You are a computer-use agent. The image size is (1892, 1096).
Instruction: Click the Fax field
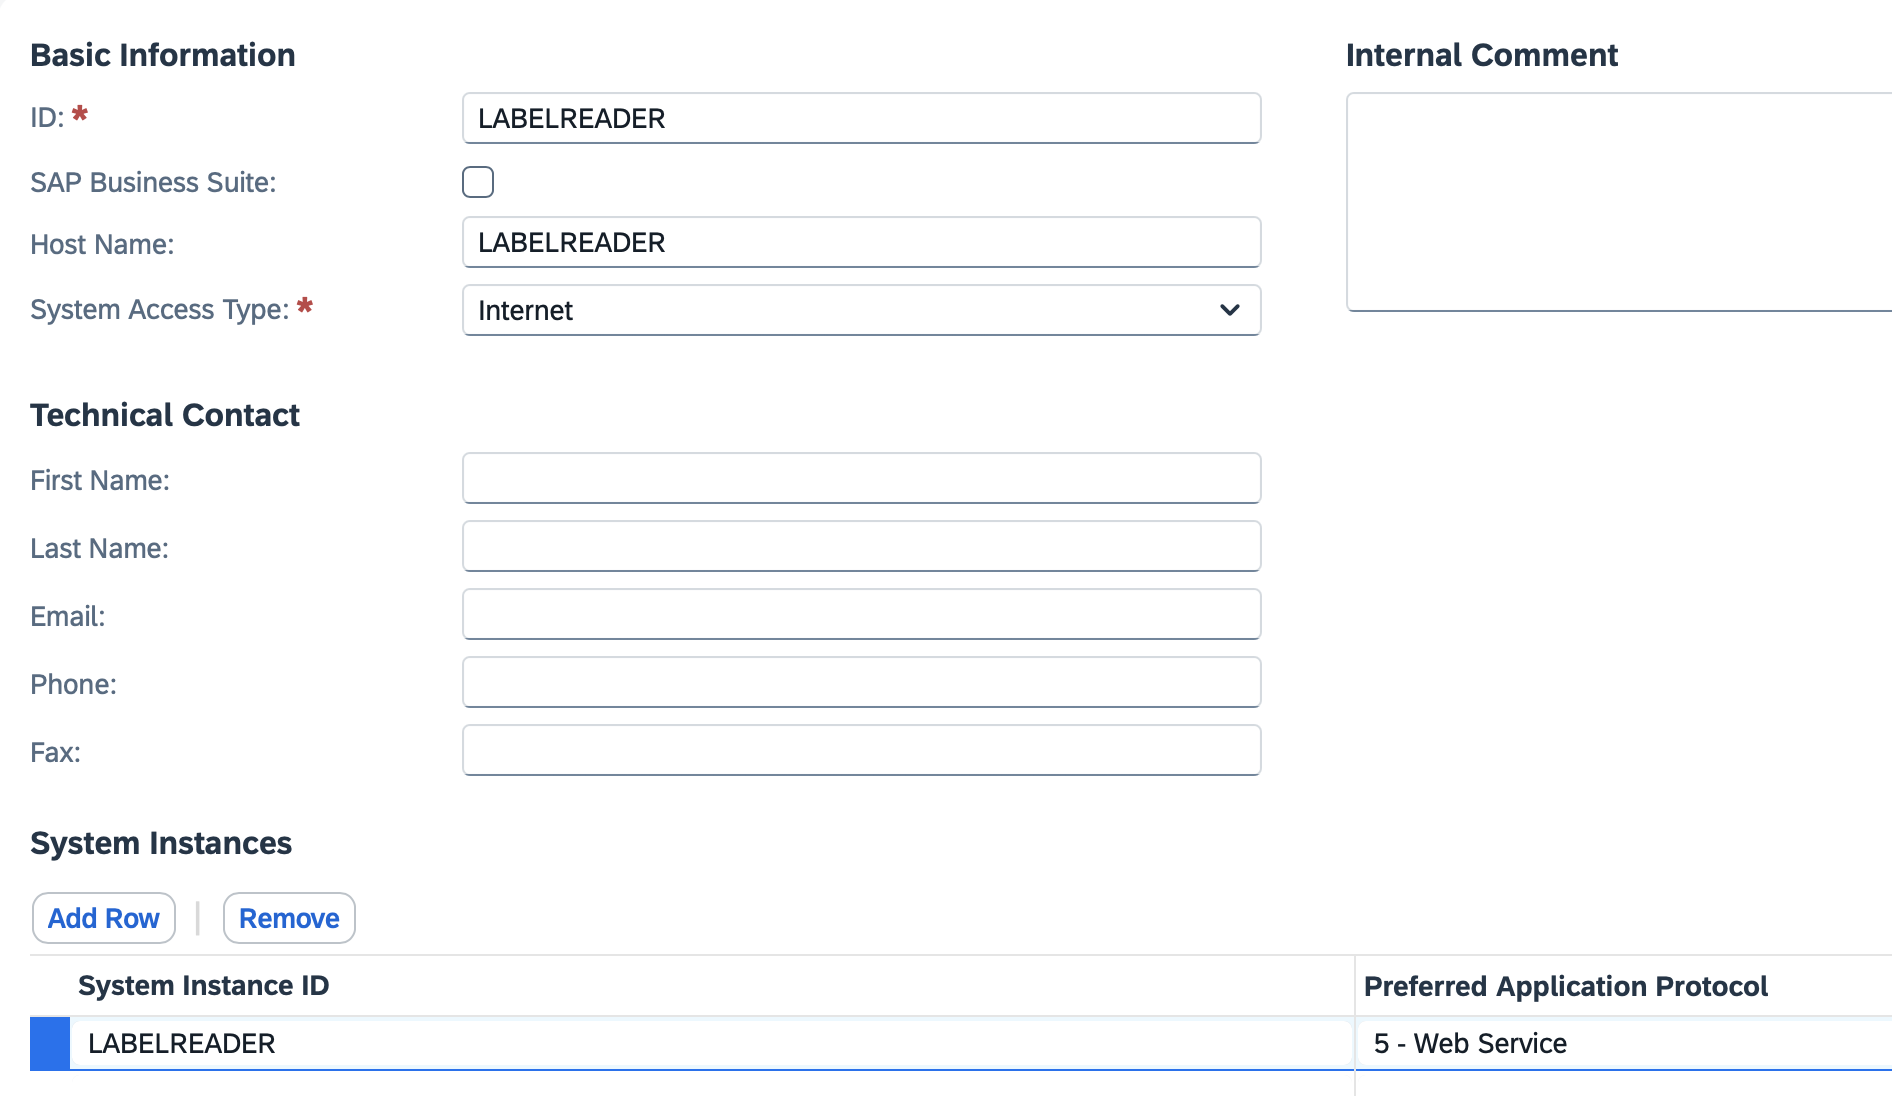[x=860, y=750]
